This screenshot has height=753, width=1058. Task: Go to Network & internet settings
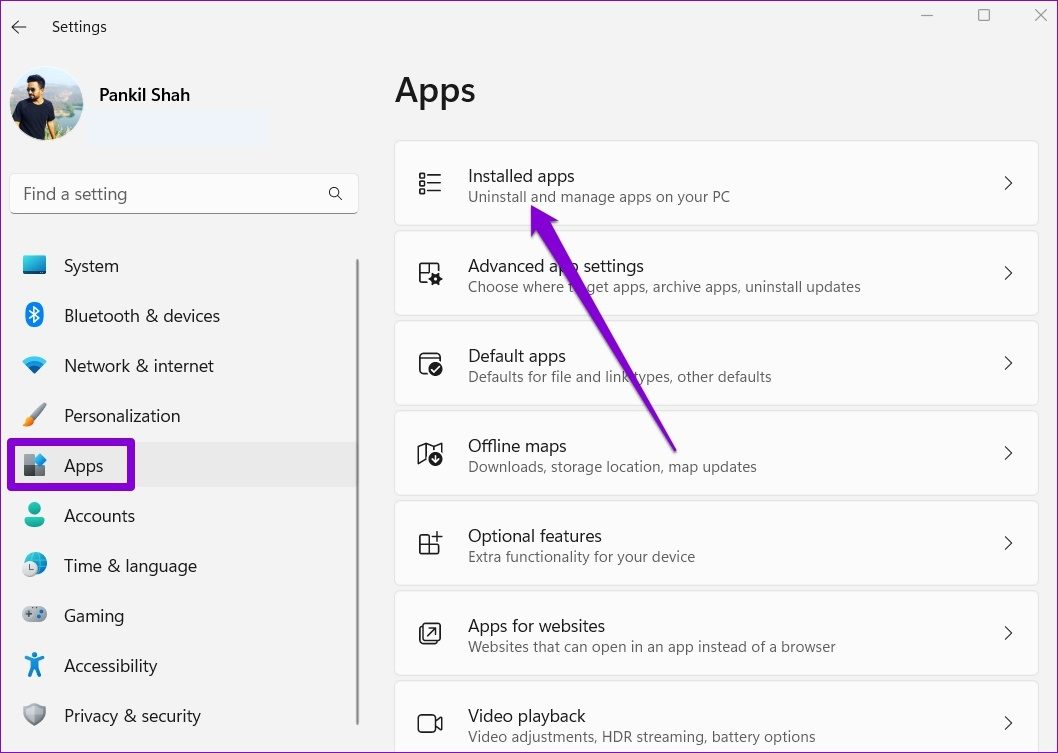(138, 366)
